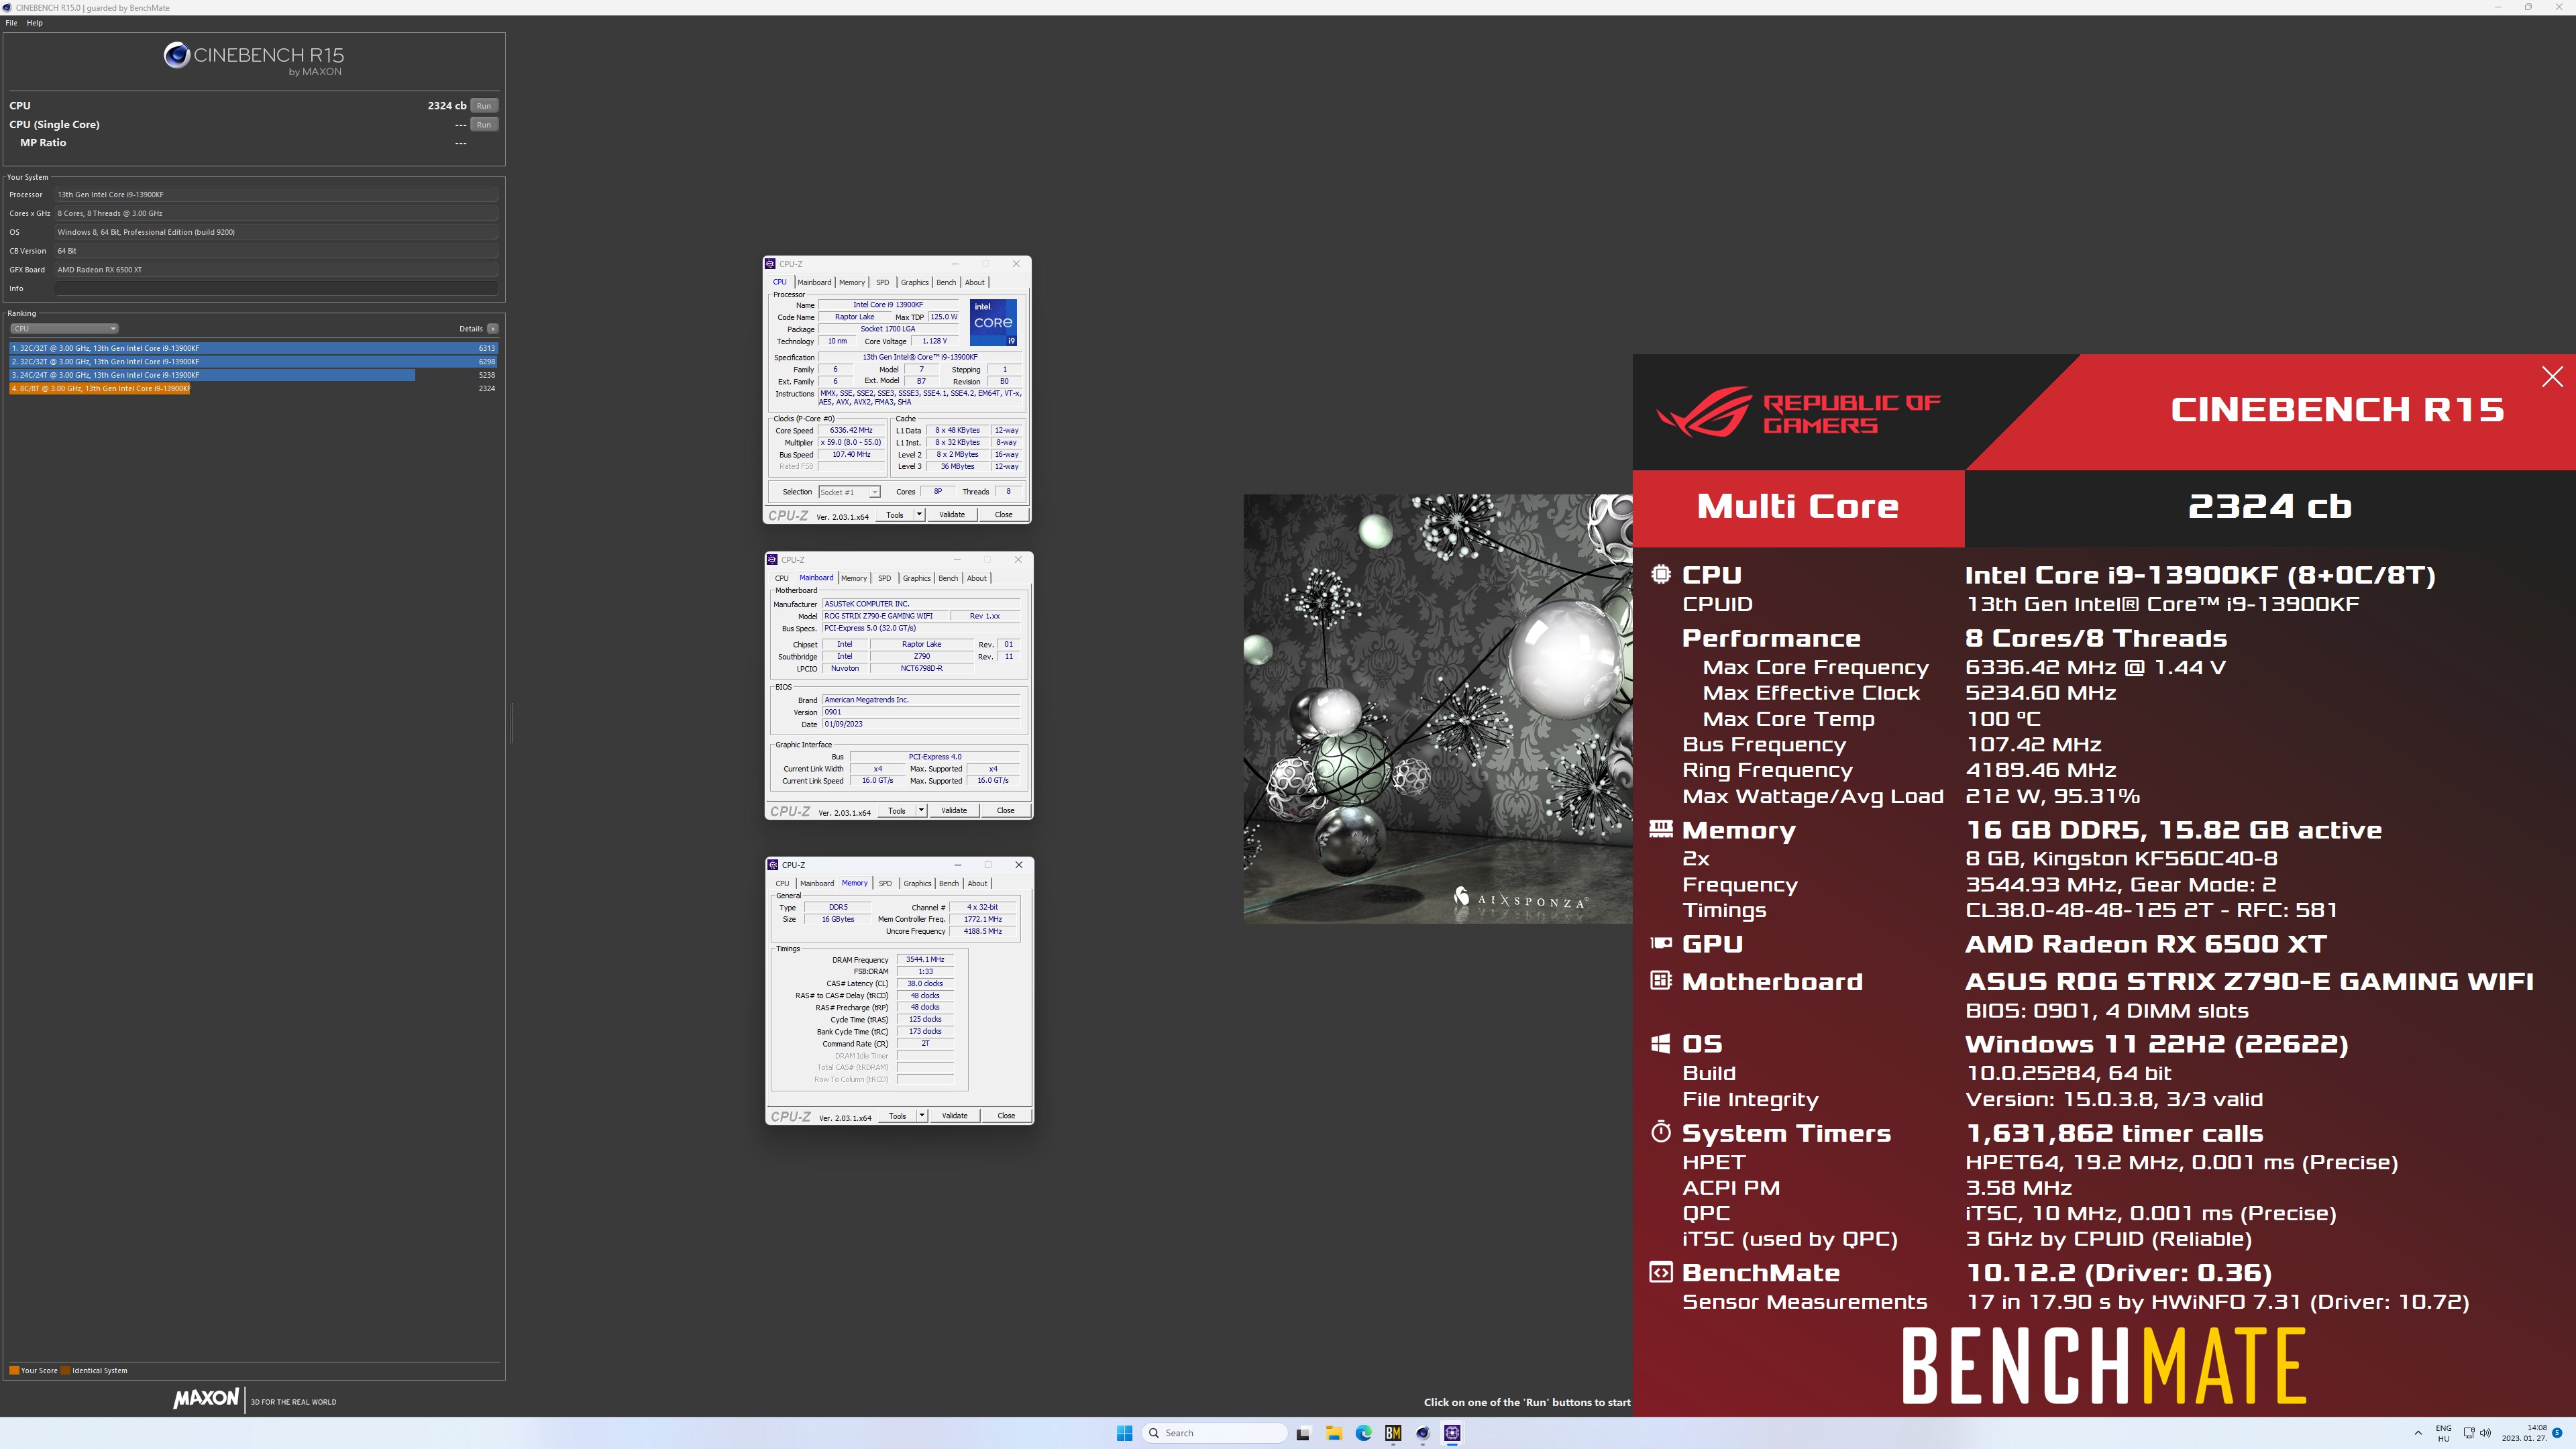Image resolution: width=2576 pixels, height=1449 pixels.
Task: Click Validate in top CPU-Z window
Action: [x=952, y=515]
